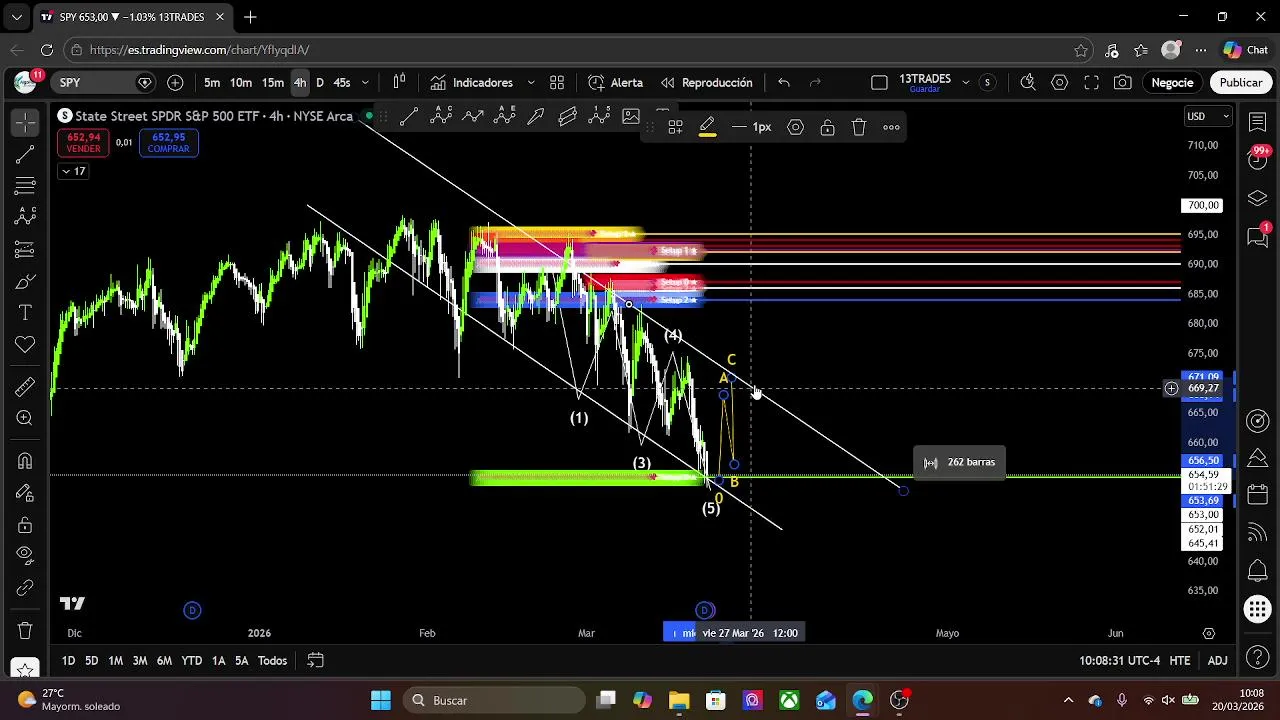
Task: Select the Elliott ABC correction wave tool
Action: 441,117
